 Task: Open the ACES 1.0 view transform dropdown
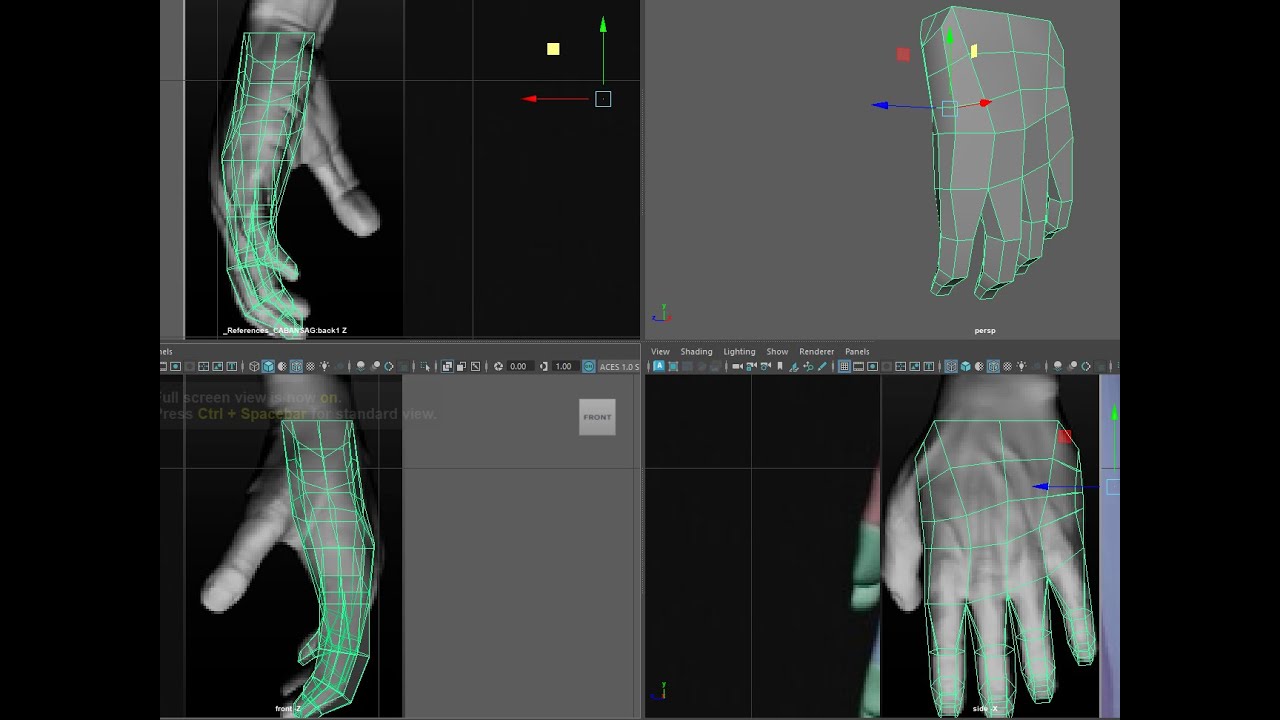(619, 366)
